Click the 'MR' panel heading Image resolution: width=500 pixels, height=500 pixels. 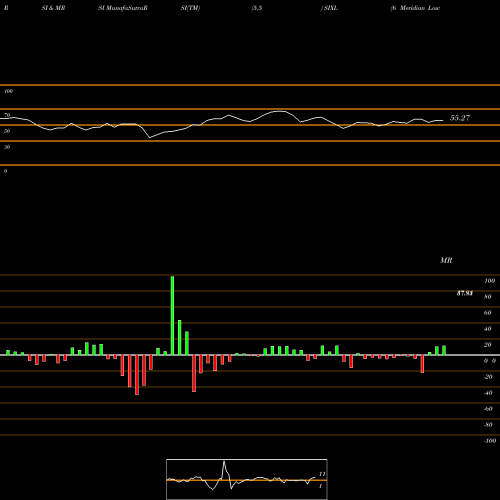(x=446, y=260)
